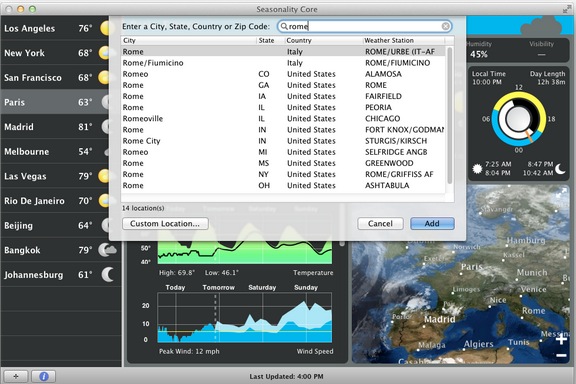This screenshot has width=576, height=384.
Task: Select Rome IN FORT KNOX row
Action: (x=283, y=130)
